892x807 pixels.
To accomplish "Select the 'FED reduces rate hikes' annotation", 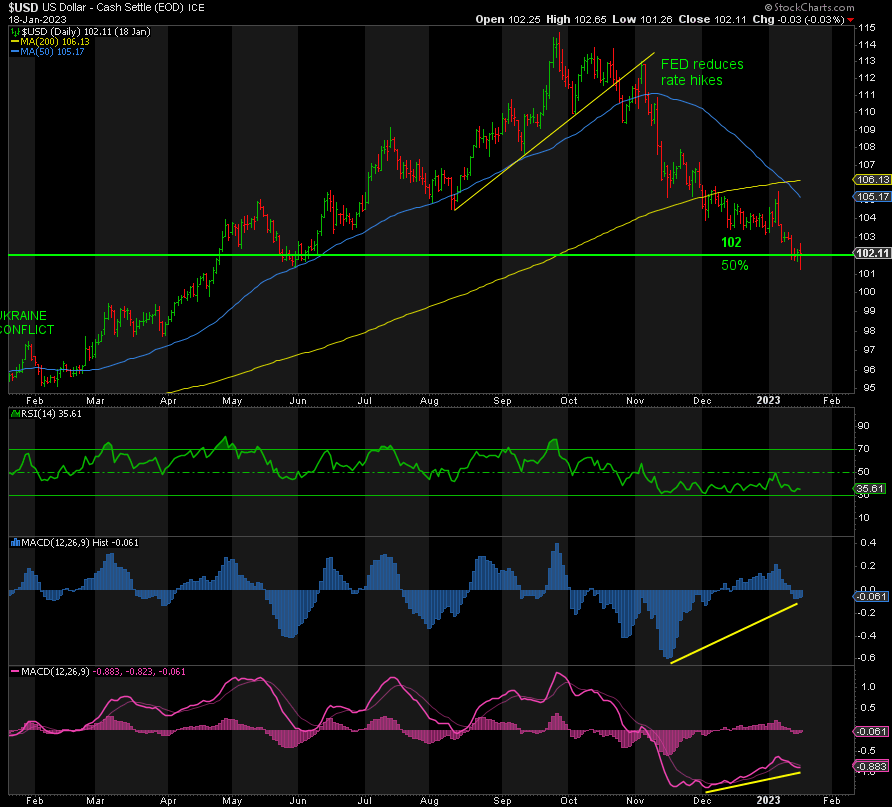I will [x=702, y=72].
